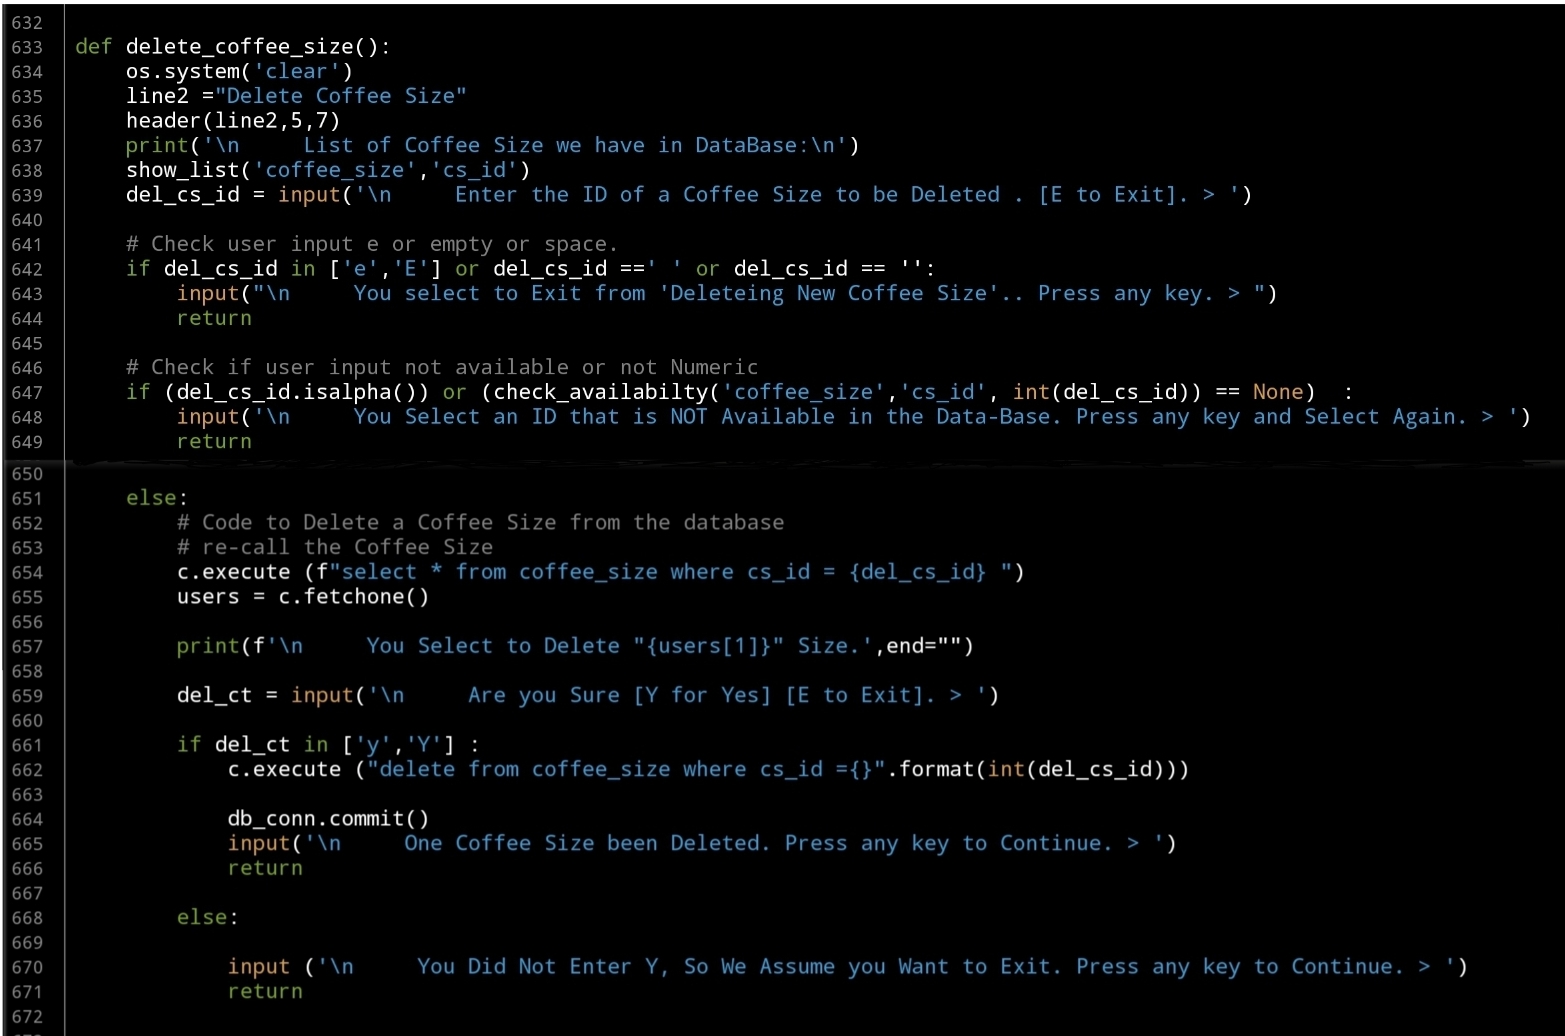Screen dimensions: 1565x1036
Task: Click the .format(int(del_cs_id)) call
Action: [x=1037, y=770]
